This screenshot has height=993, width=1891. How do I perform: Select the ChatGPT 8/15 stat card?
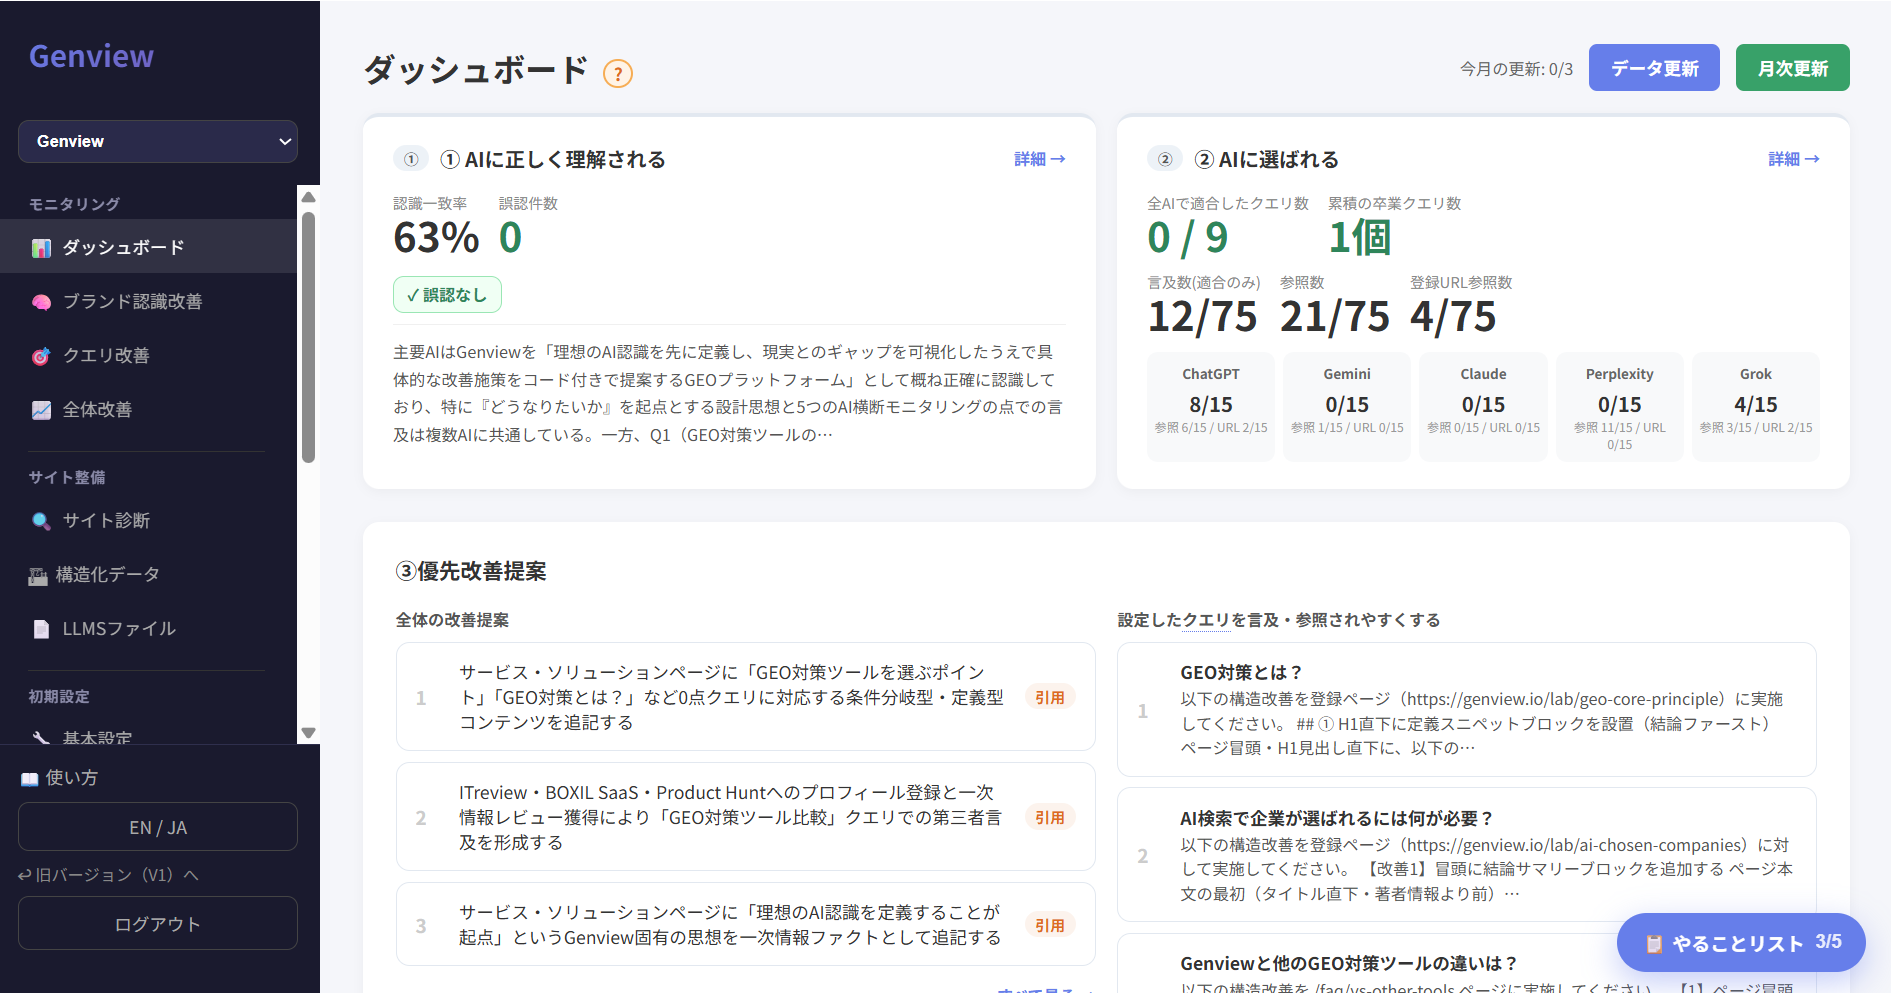click(1211, 406)
